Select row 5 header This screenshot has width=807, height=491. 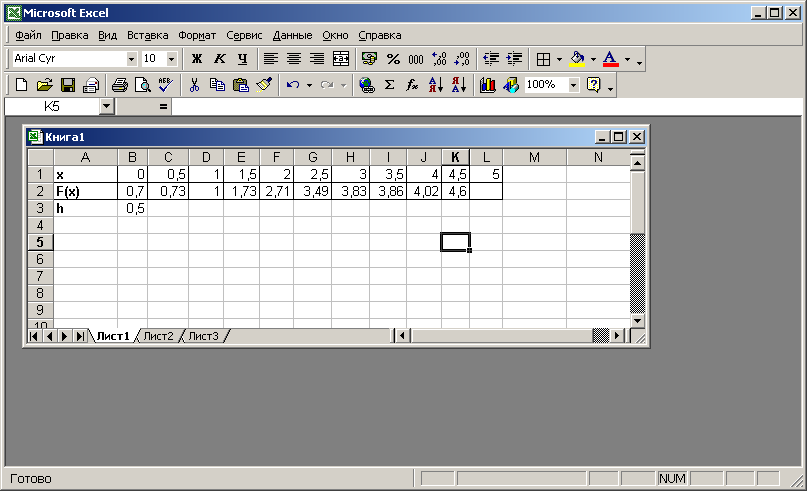[x=40, y=242]
